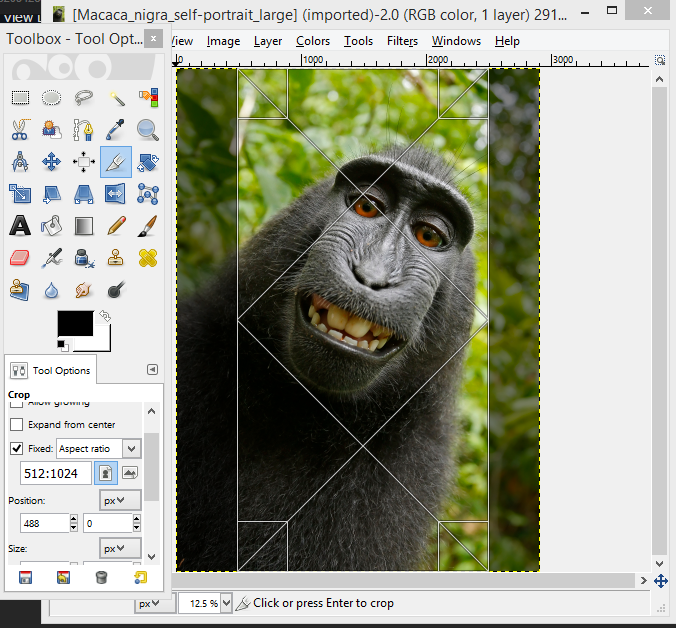The width and height of the screenshot is (676, 628).
Task: Open the Position unit px dropdown
Action: 120,500
